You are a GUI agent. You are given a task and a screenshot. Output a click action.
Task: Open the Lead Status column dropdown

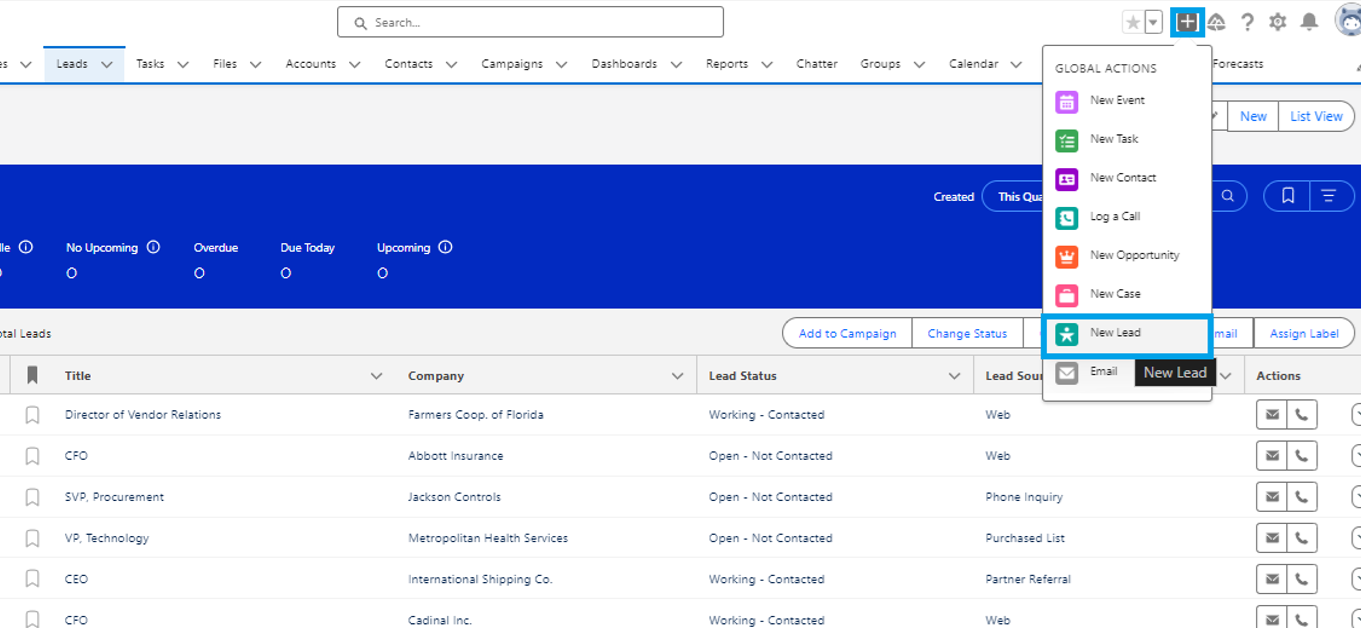(x=953, y=375)
